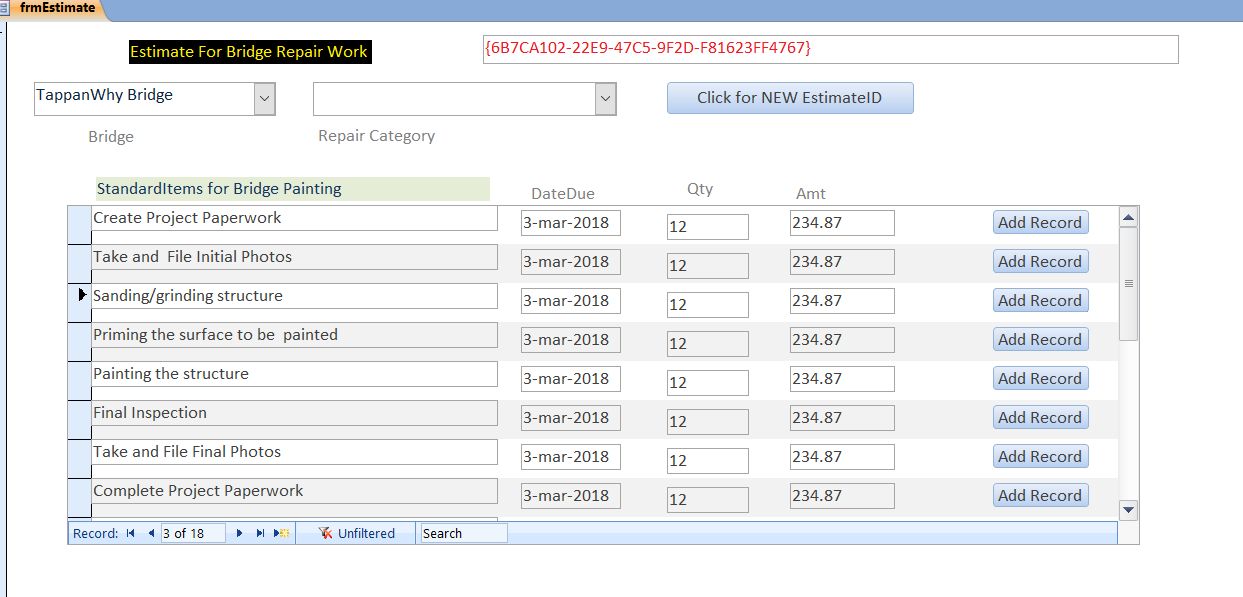Open the Repair Category dropdown
1243x597 pixels.
point(605,97)
